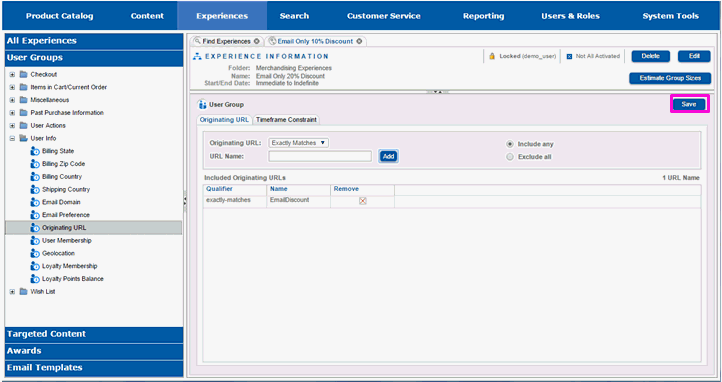
Task: Sort by the Name column header
Action: pos(298,189)
